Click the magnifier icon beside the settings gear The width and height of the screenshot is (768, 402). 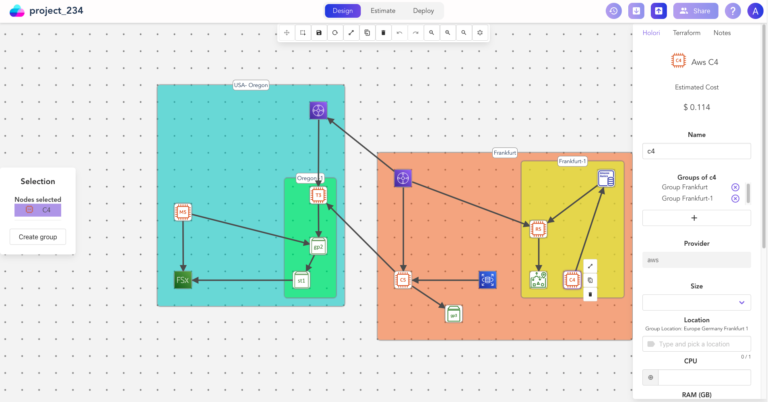point(463,33)
